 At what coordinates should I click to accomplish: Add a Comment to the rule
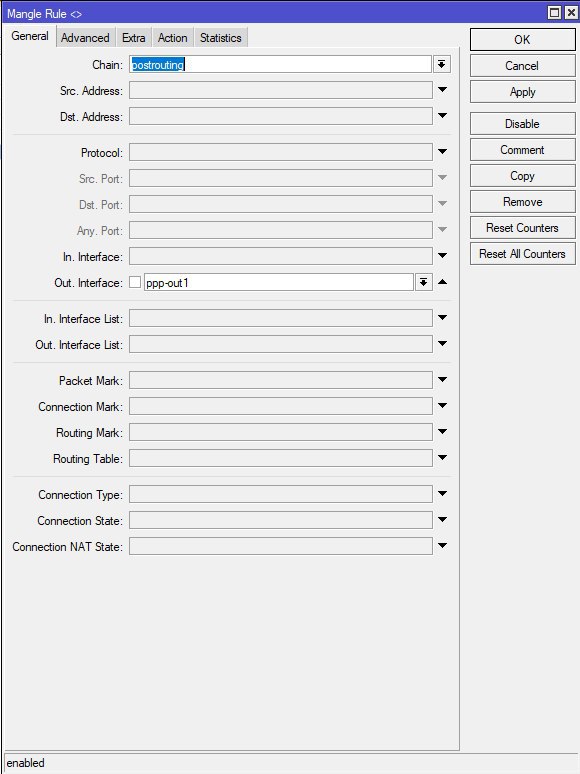point(522,150)
